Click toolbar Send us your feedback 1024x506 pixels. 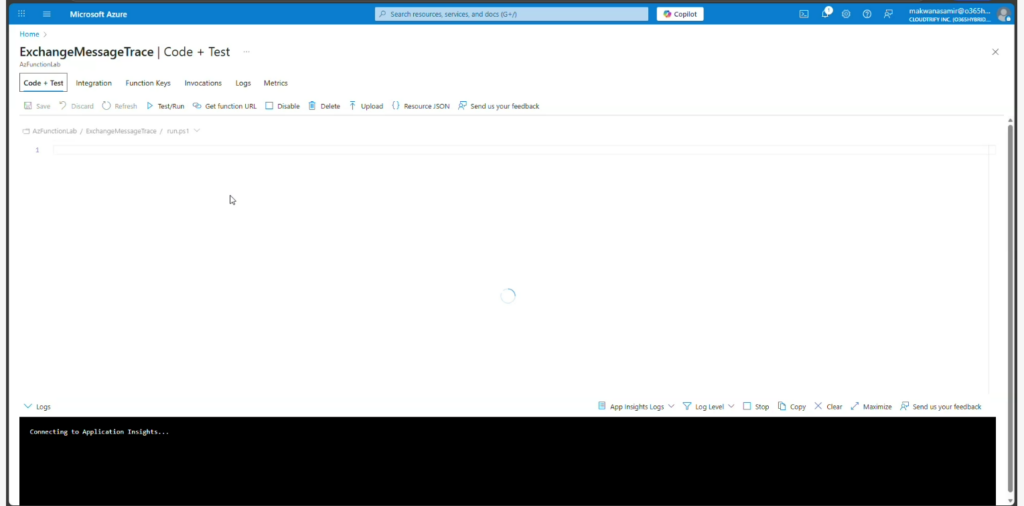point(499,106)
